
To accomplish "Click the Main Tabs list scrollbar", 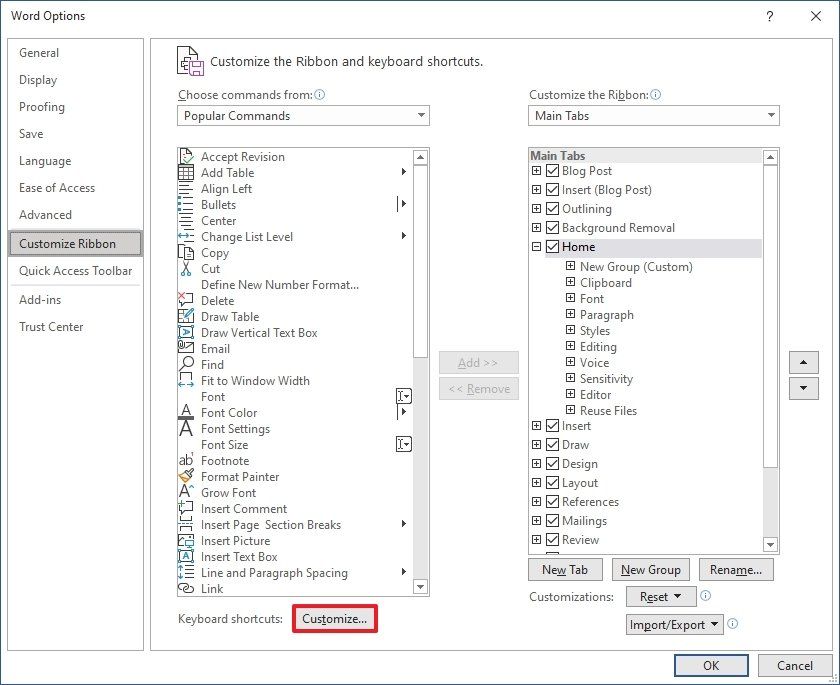I will [770, 350].
